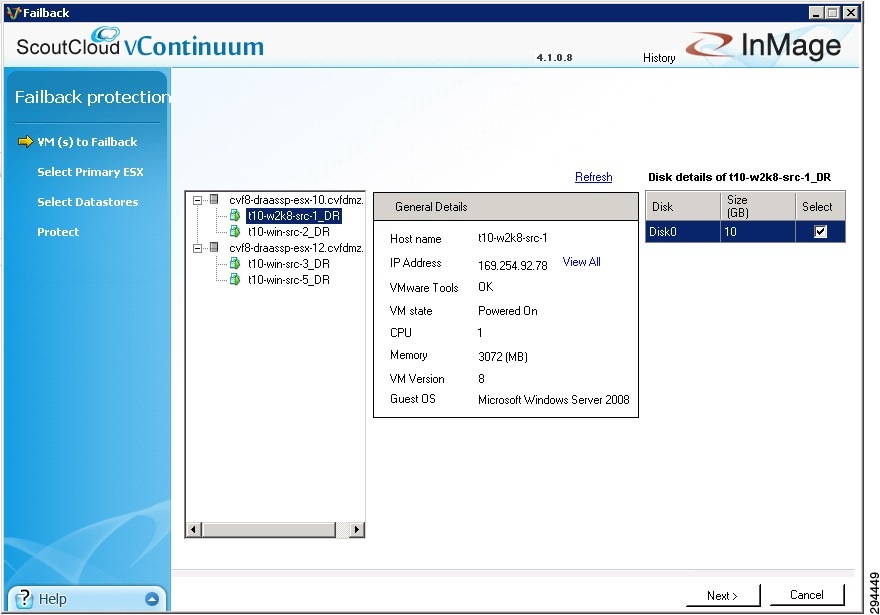Image resolution: width=880 pixels, height=615 pixels.
Task: Click the Size (GB) column header
Action: (x=758, y=206)
